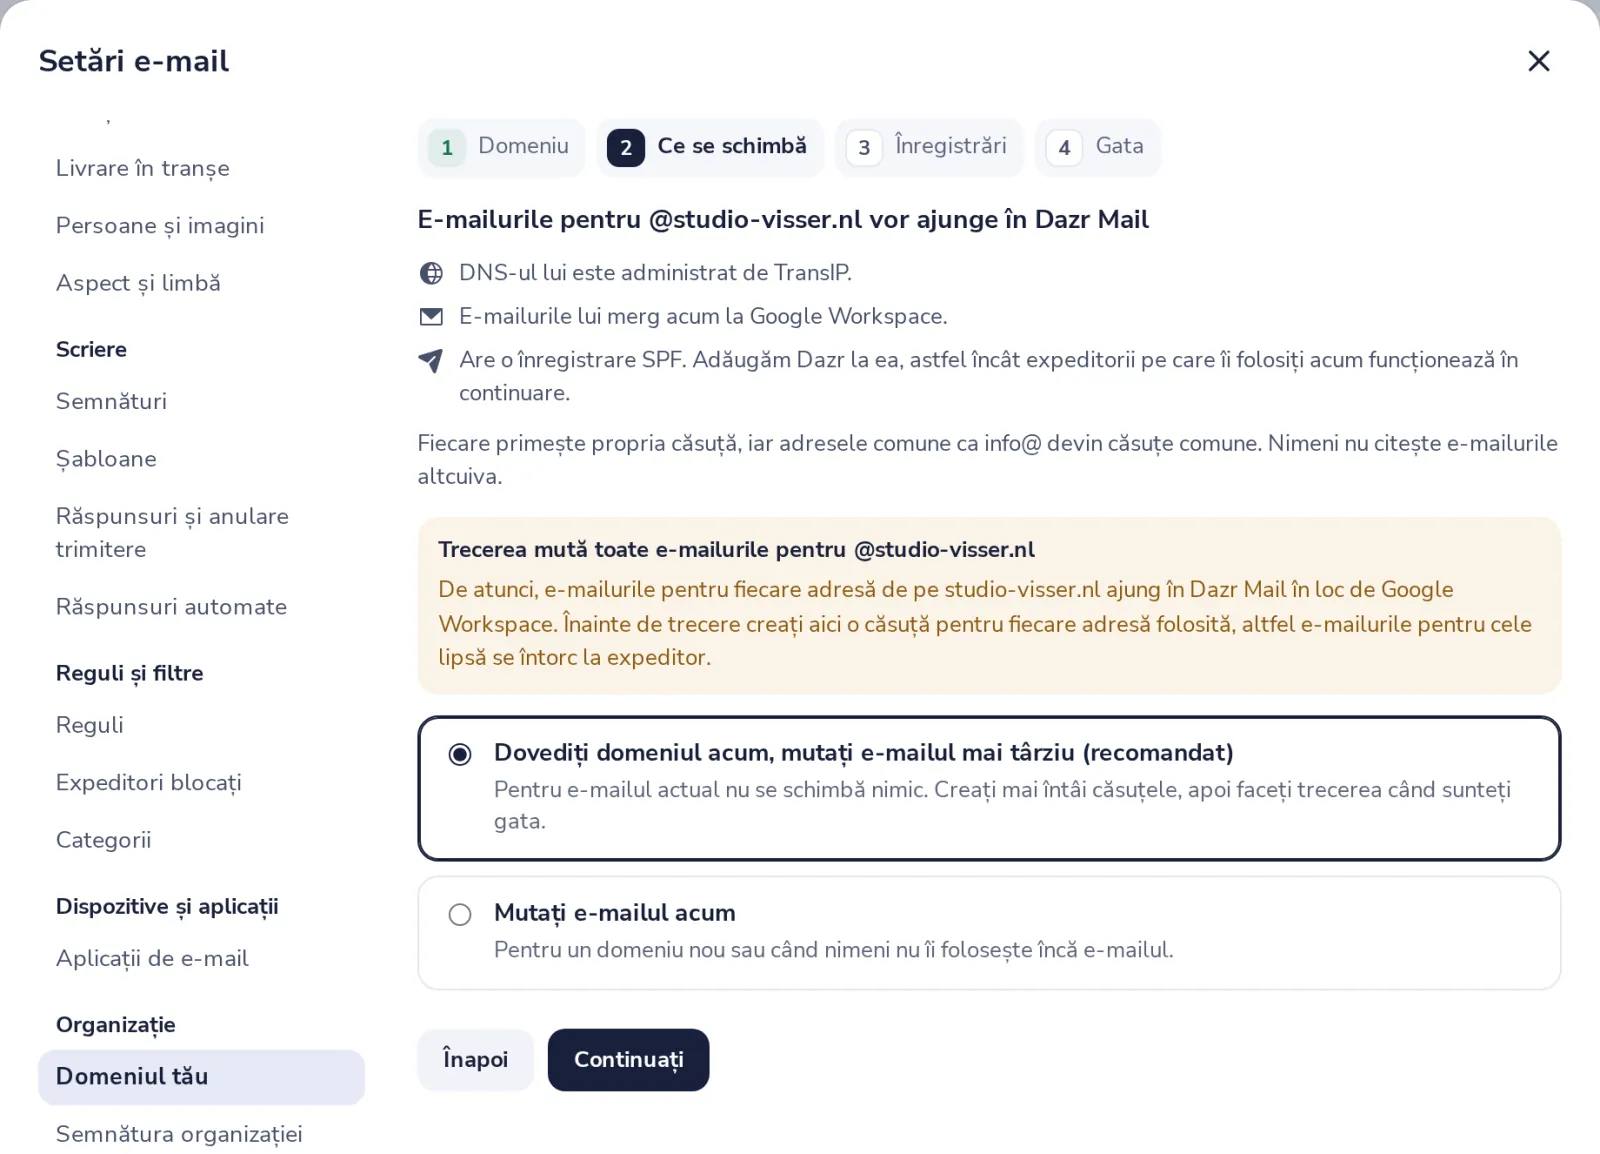This screenshot has height=1154, width=1600.
Task: Click step number 1 badge for Domeniu
Action: pyautogui.click(x=447, y=148)
